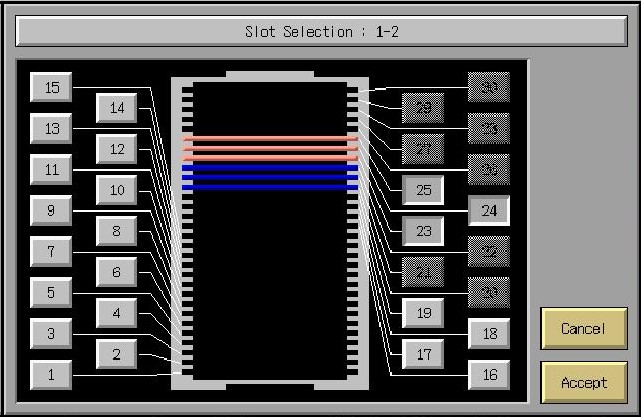Select slot number 15
The height and width of the screenshot is (417, 641).
pos(51,88)
